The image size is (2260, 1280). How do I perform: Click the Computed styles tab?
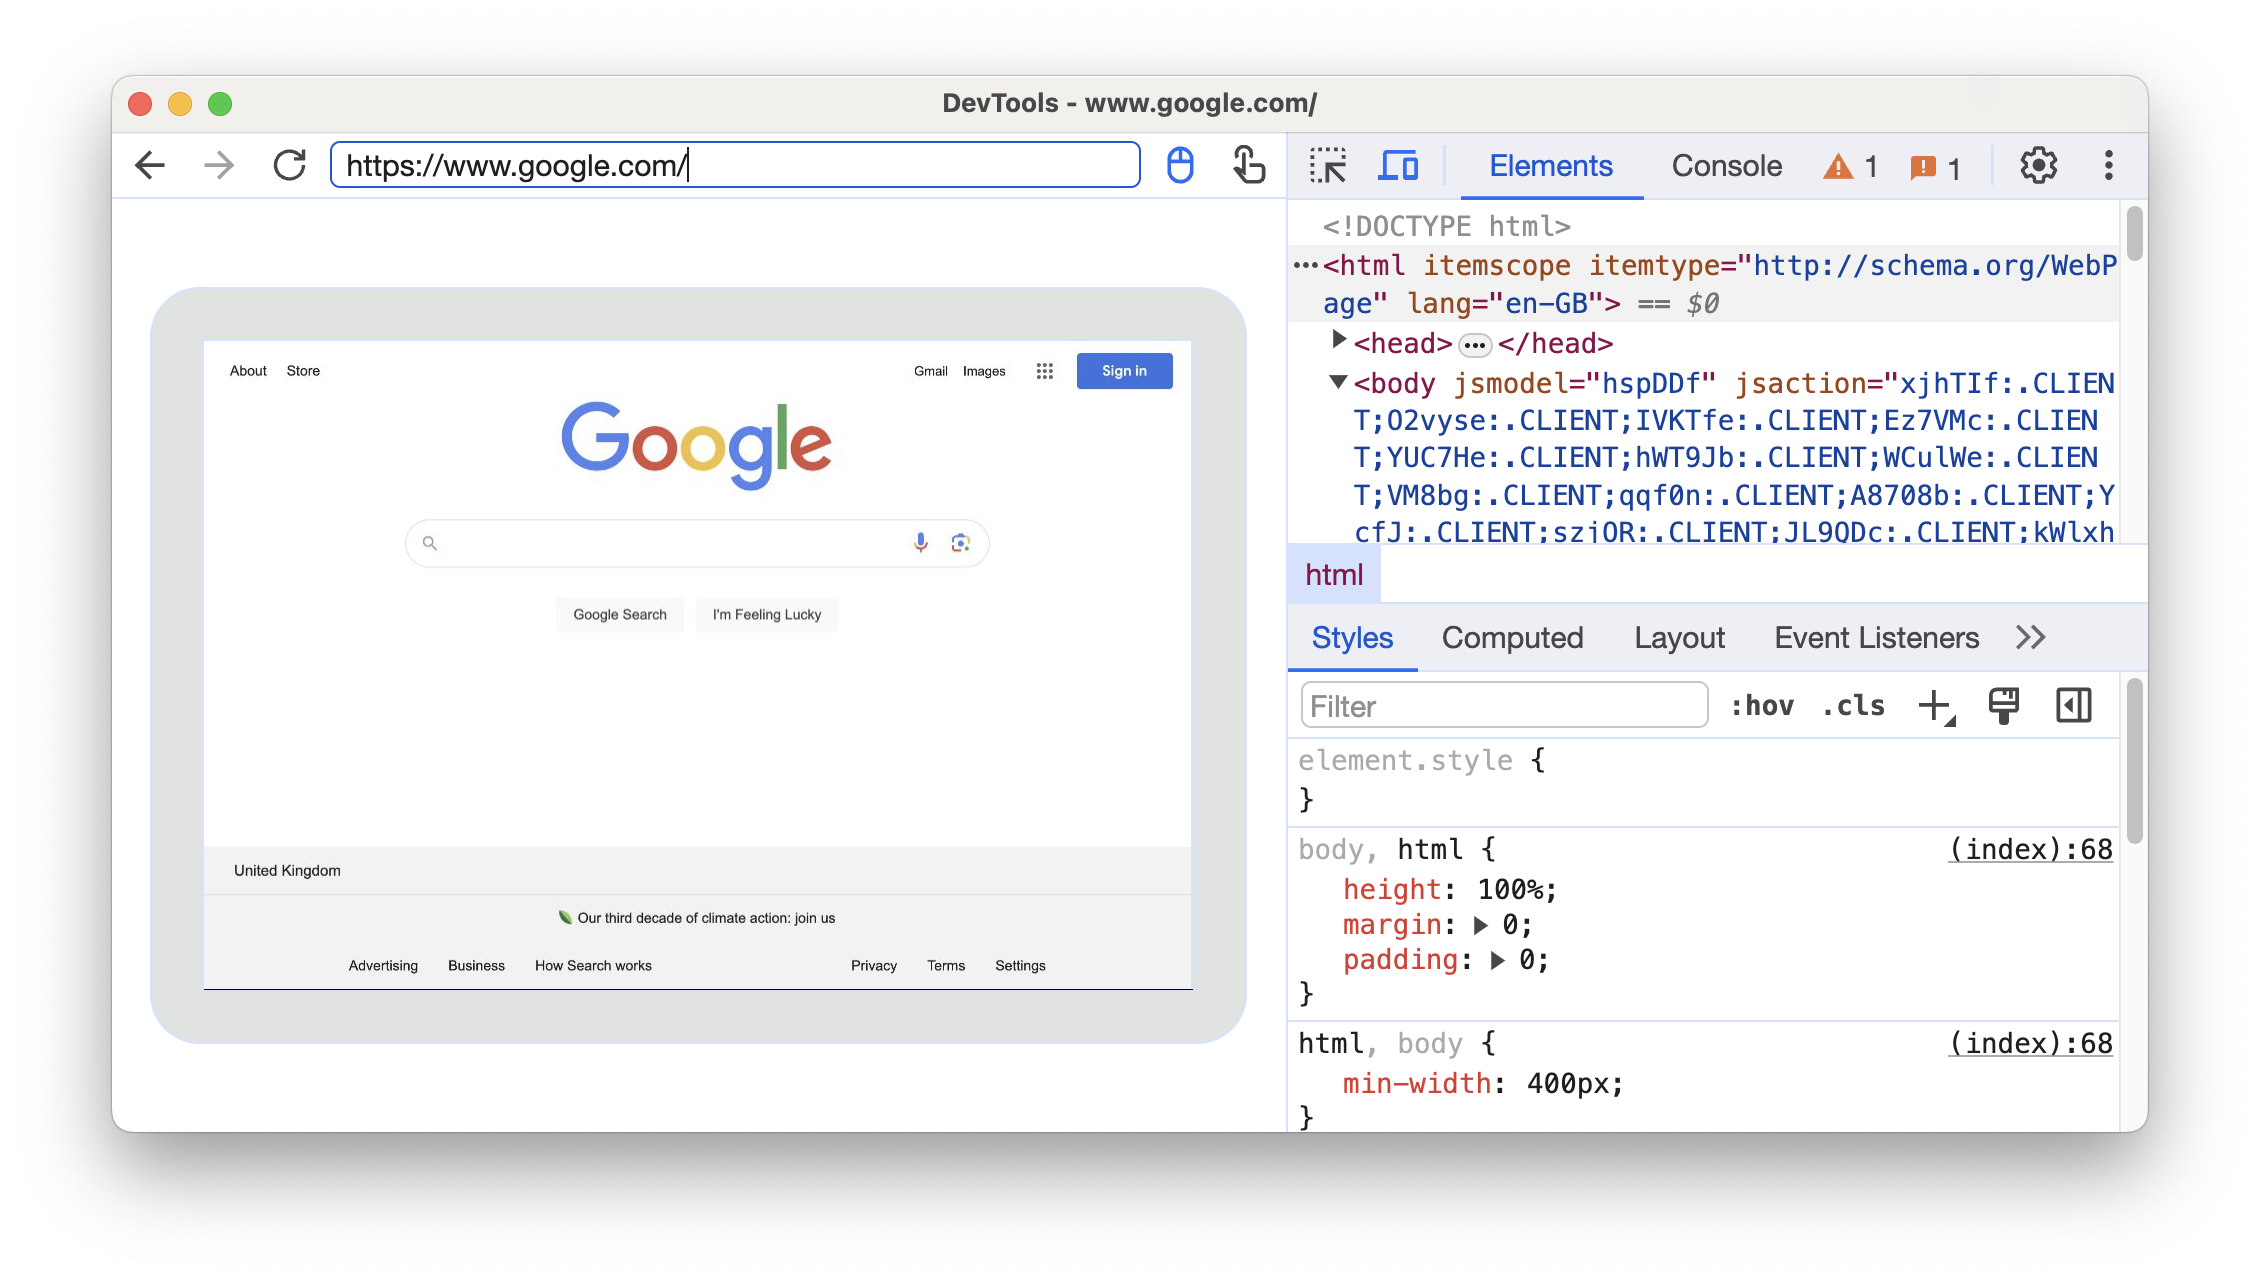click(x=1512, y=638)
